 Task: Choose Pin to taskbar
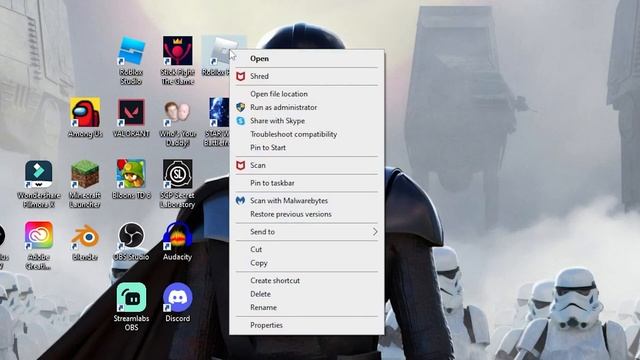307,183
